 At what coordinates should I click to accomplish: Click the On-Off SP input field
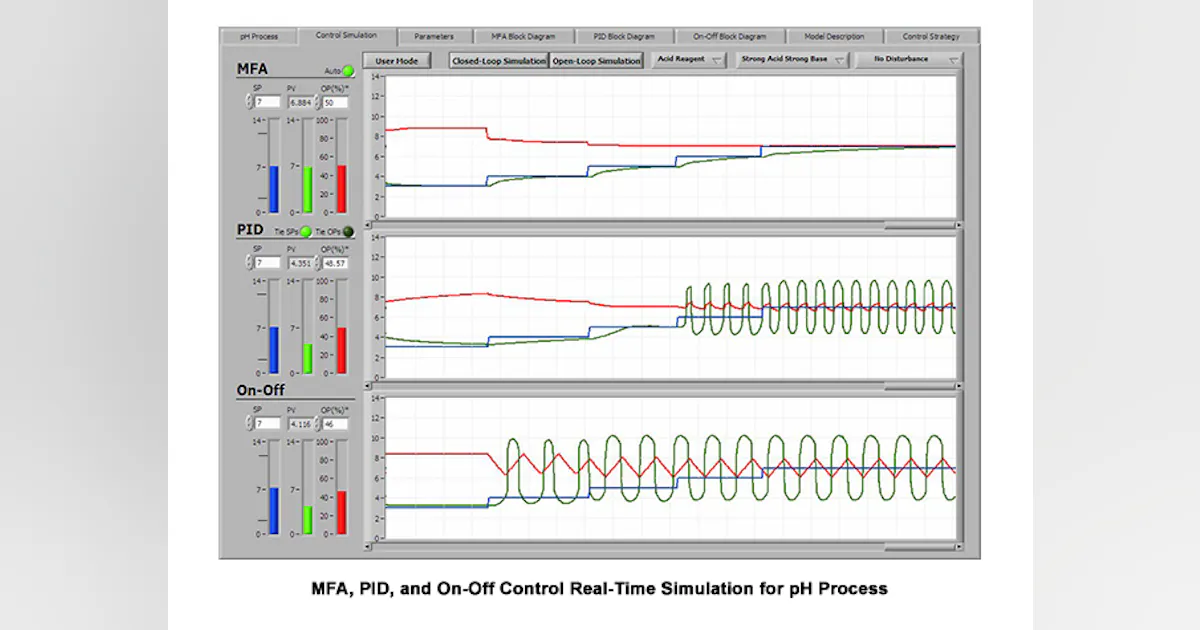267,424
